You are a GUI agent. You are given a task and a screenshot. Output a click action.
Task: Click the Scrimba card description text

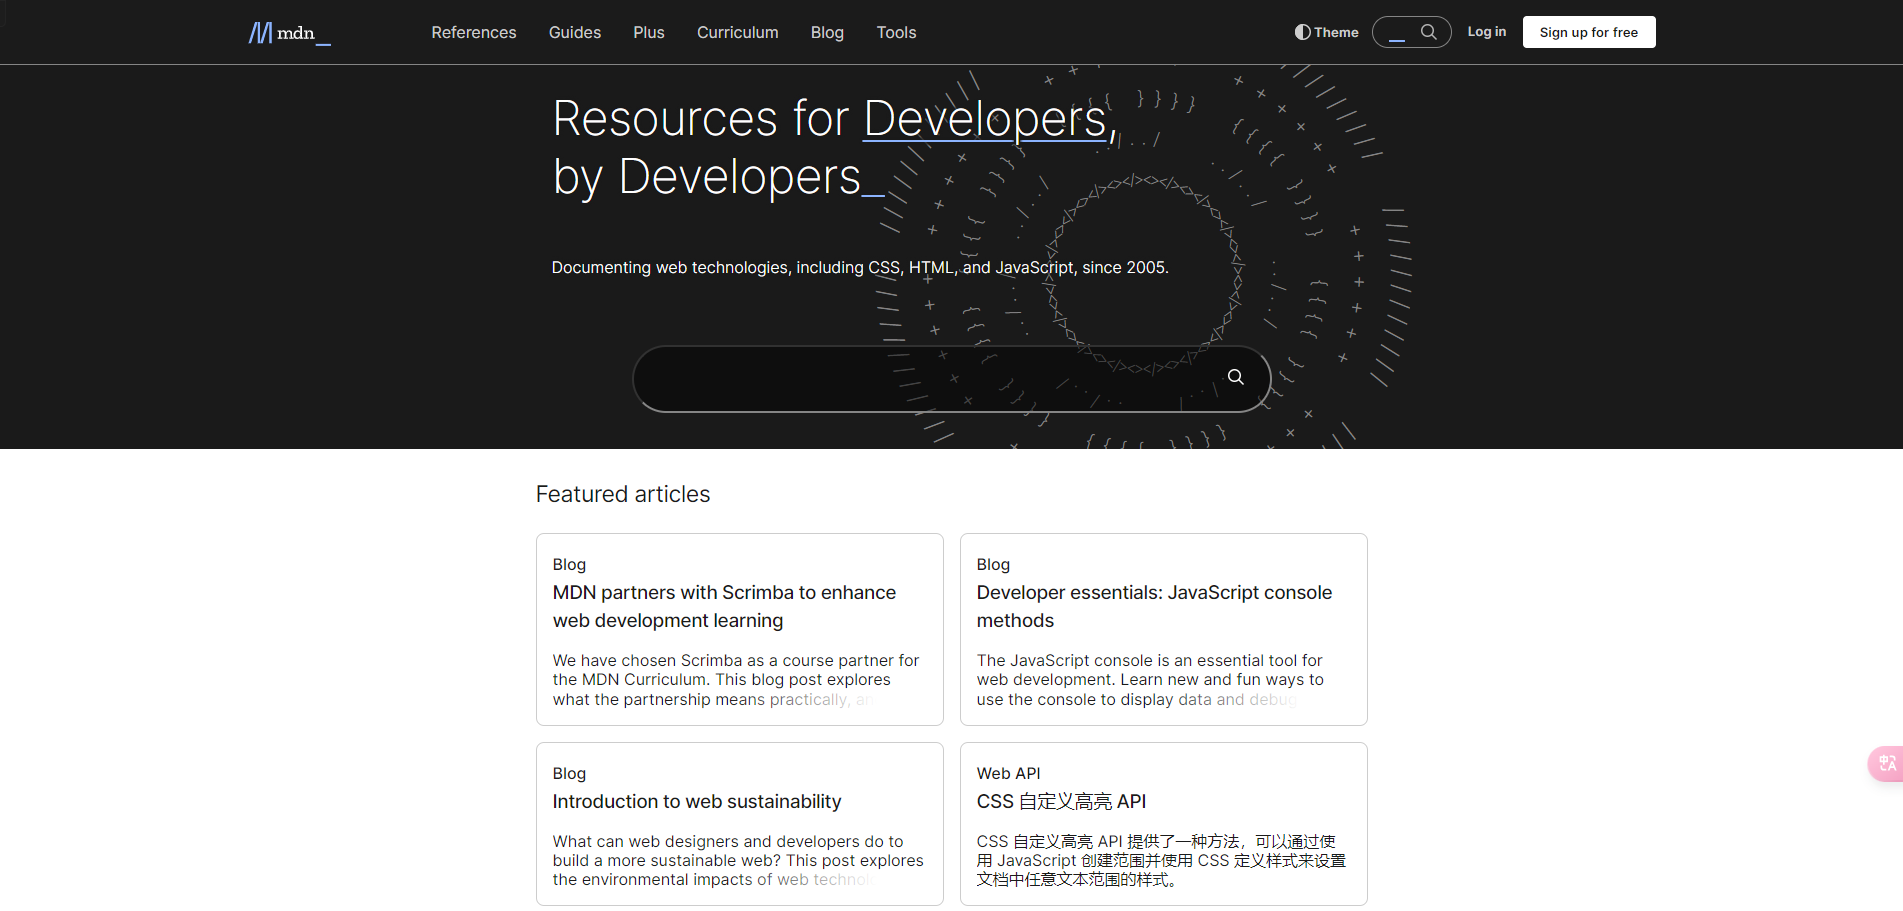click(736, 680)
